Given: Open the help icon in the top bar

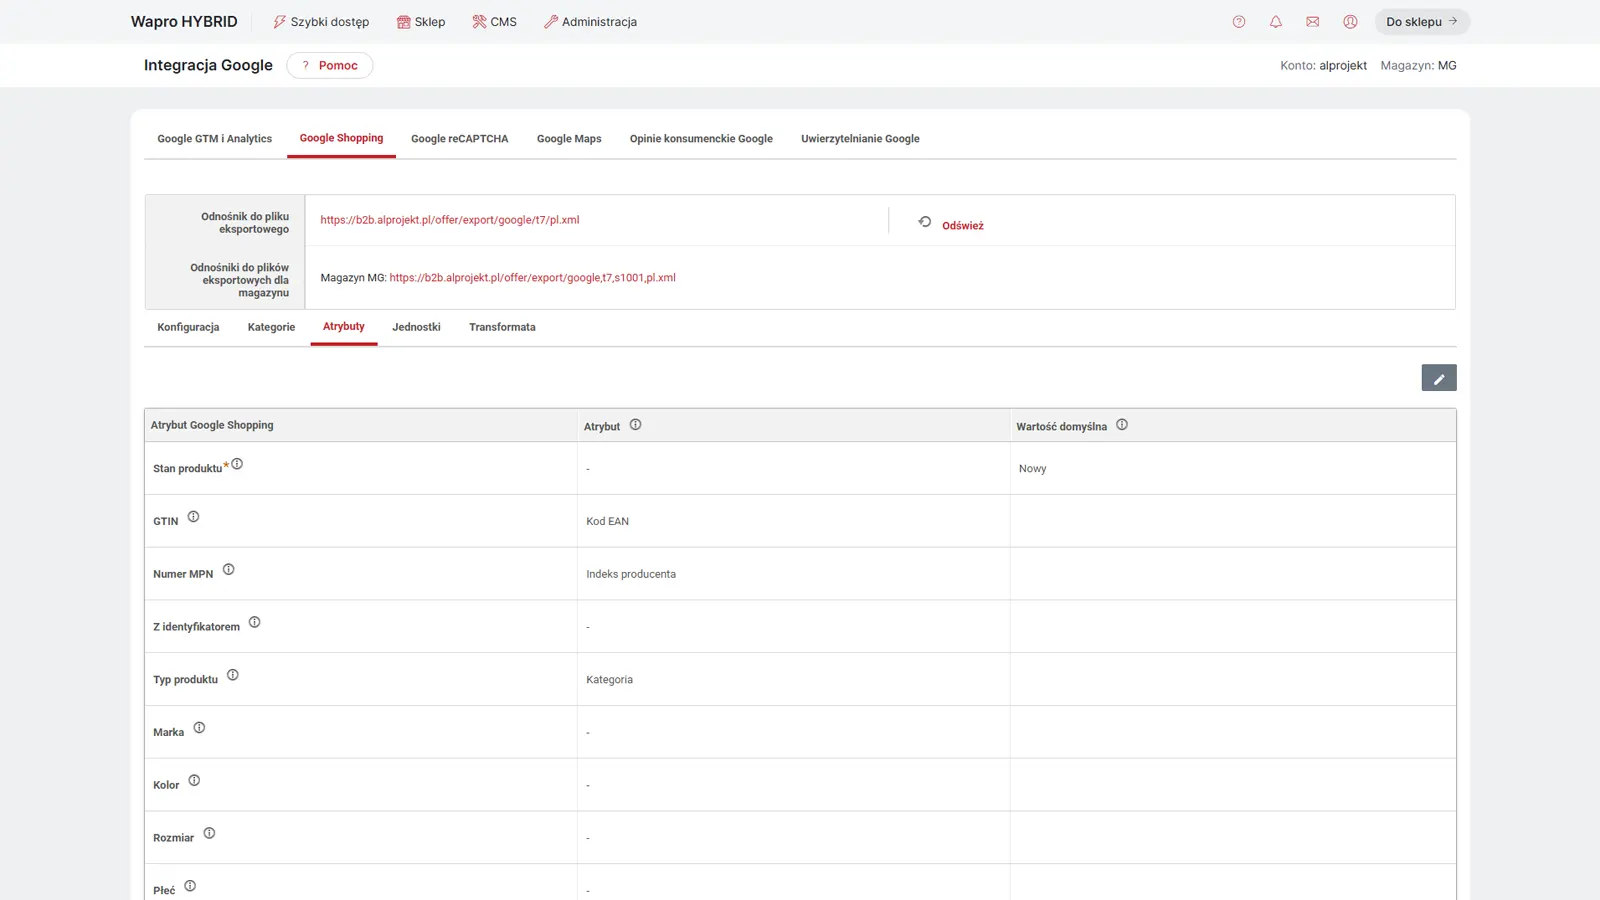Looking at the screenshot, I should coord(1239,21).
